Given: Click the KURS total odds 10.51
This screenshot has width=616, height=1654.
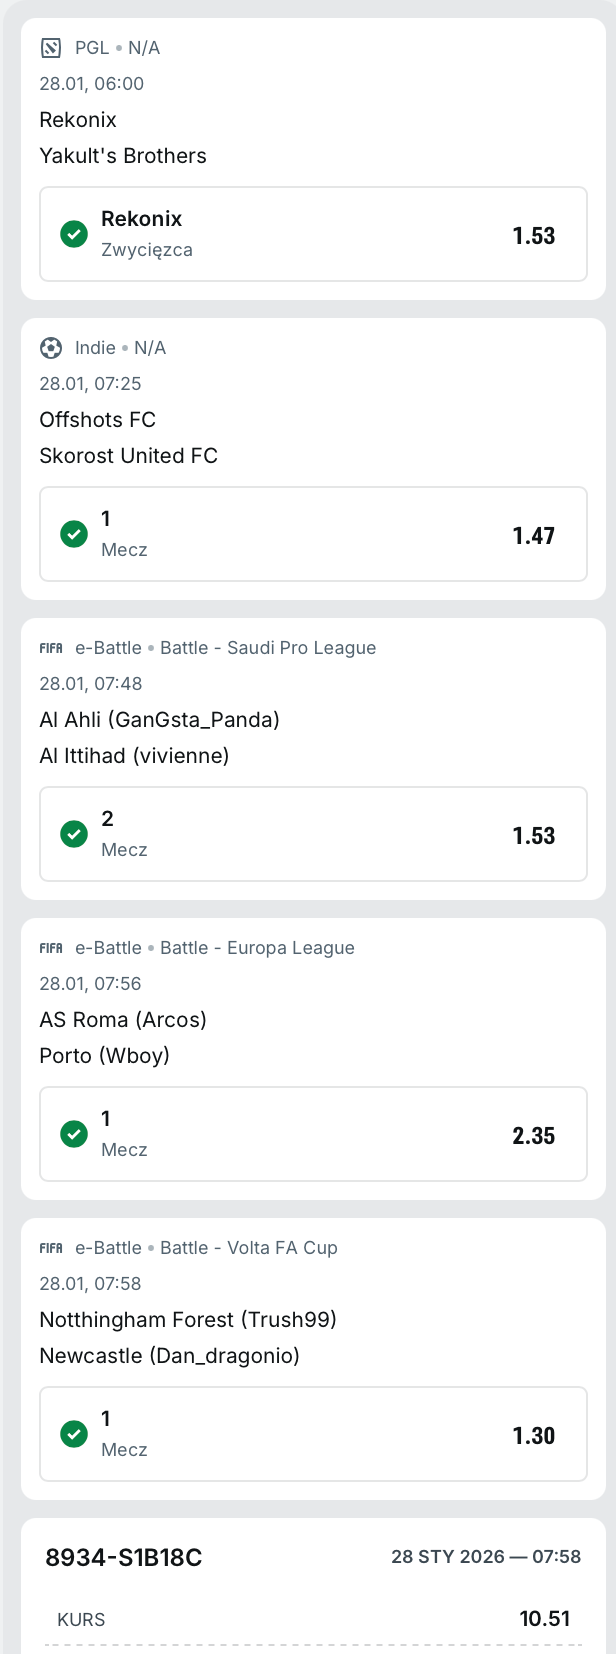Looking at the screenshot, I should click(x=544, y=1619).
